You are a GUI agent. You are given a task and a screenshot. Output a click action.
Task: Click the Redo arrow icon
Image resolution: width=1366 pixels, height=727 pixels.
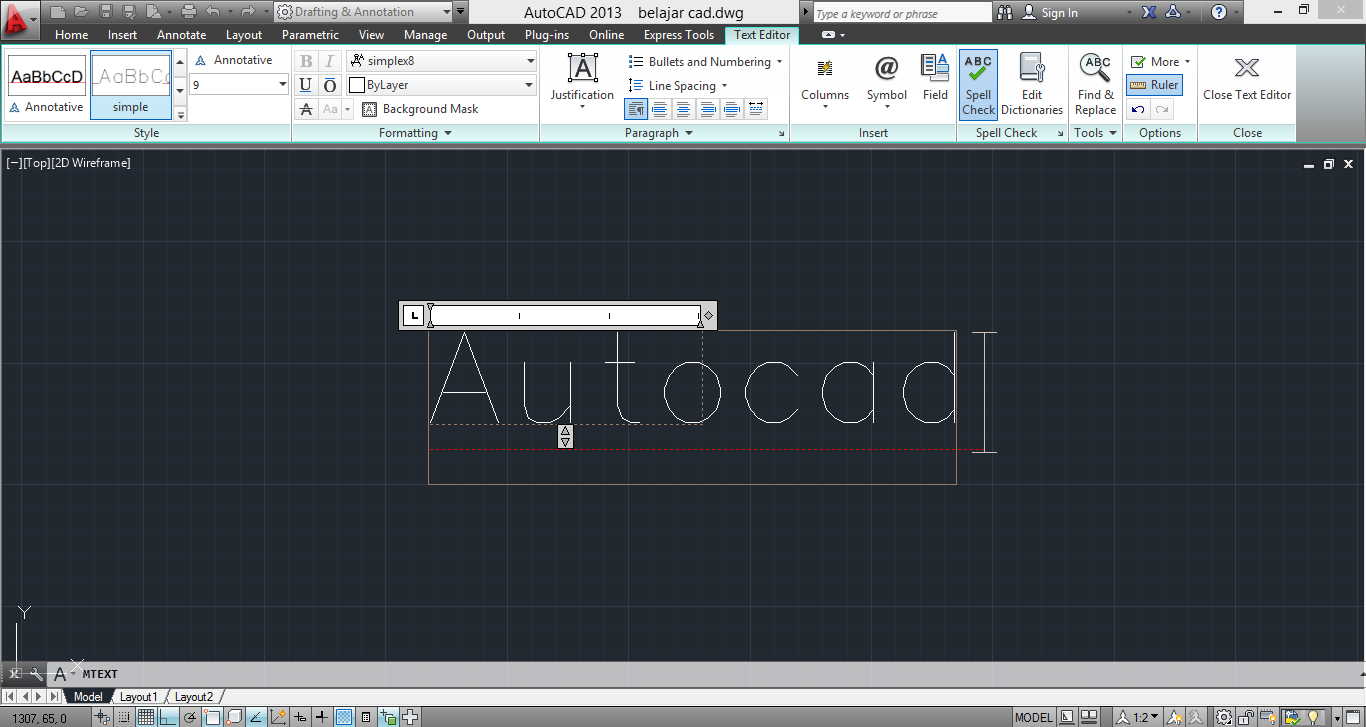click(248, 12)
